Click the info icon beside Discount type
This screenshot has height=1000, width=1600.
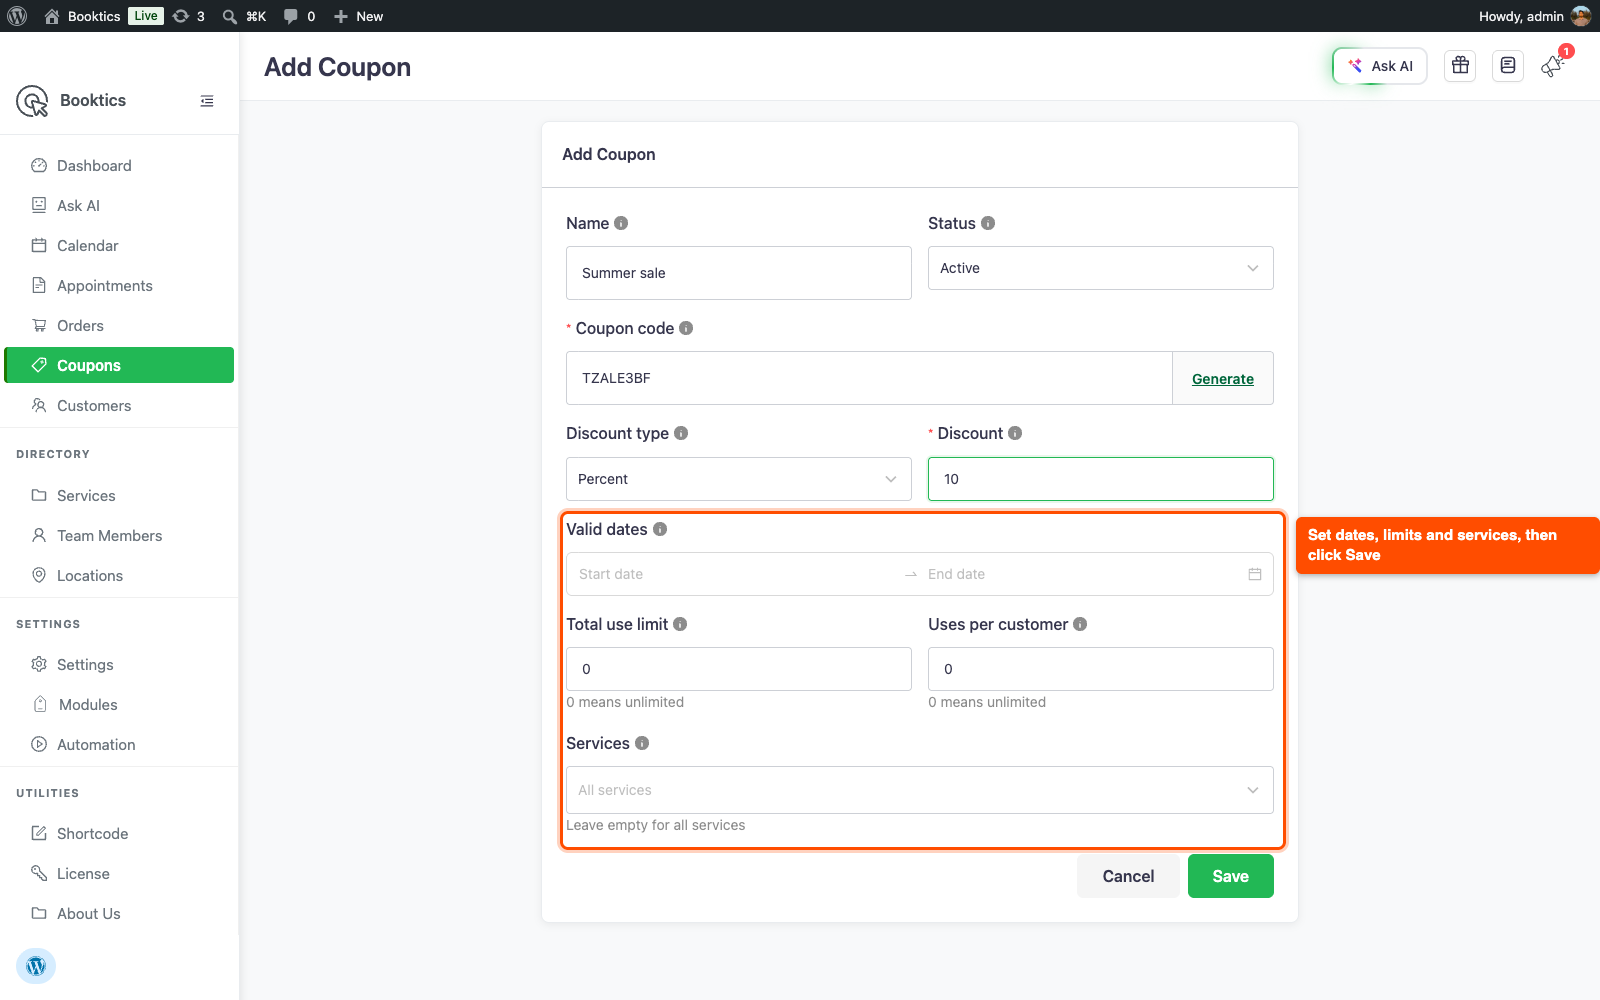[681, 433]
